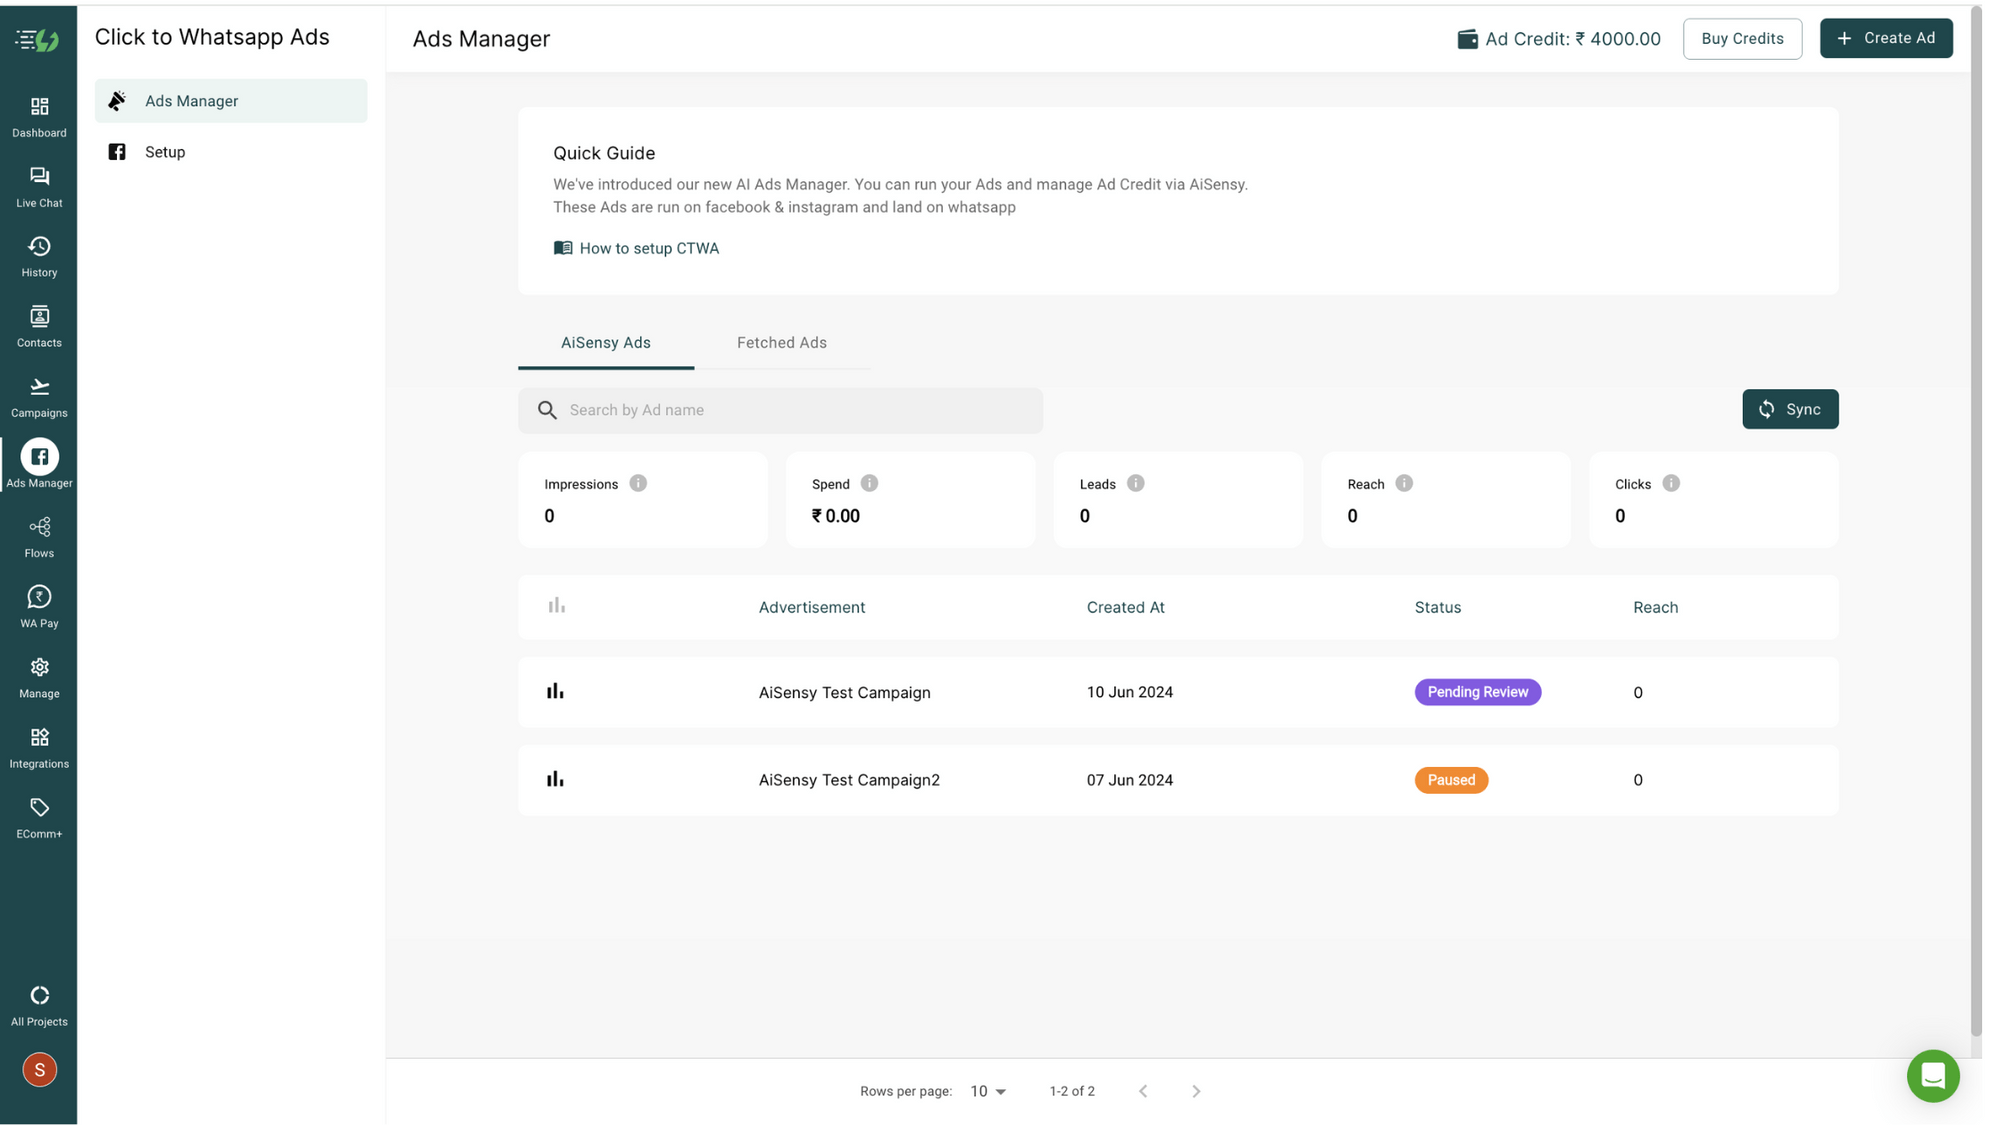Click the user avatar S
Image resolution: width=2000 pixels, height=1125 pixels.
(39, 1070)
